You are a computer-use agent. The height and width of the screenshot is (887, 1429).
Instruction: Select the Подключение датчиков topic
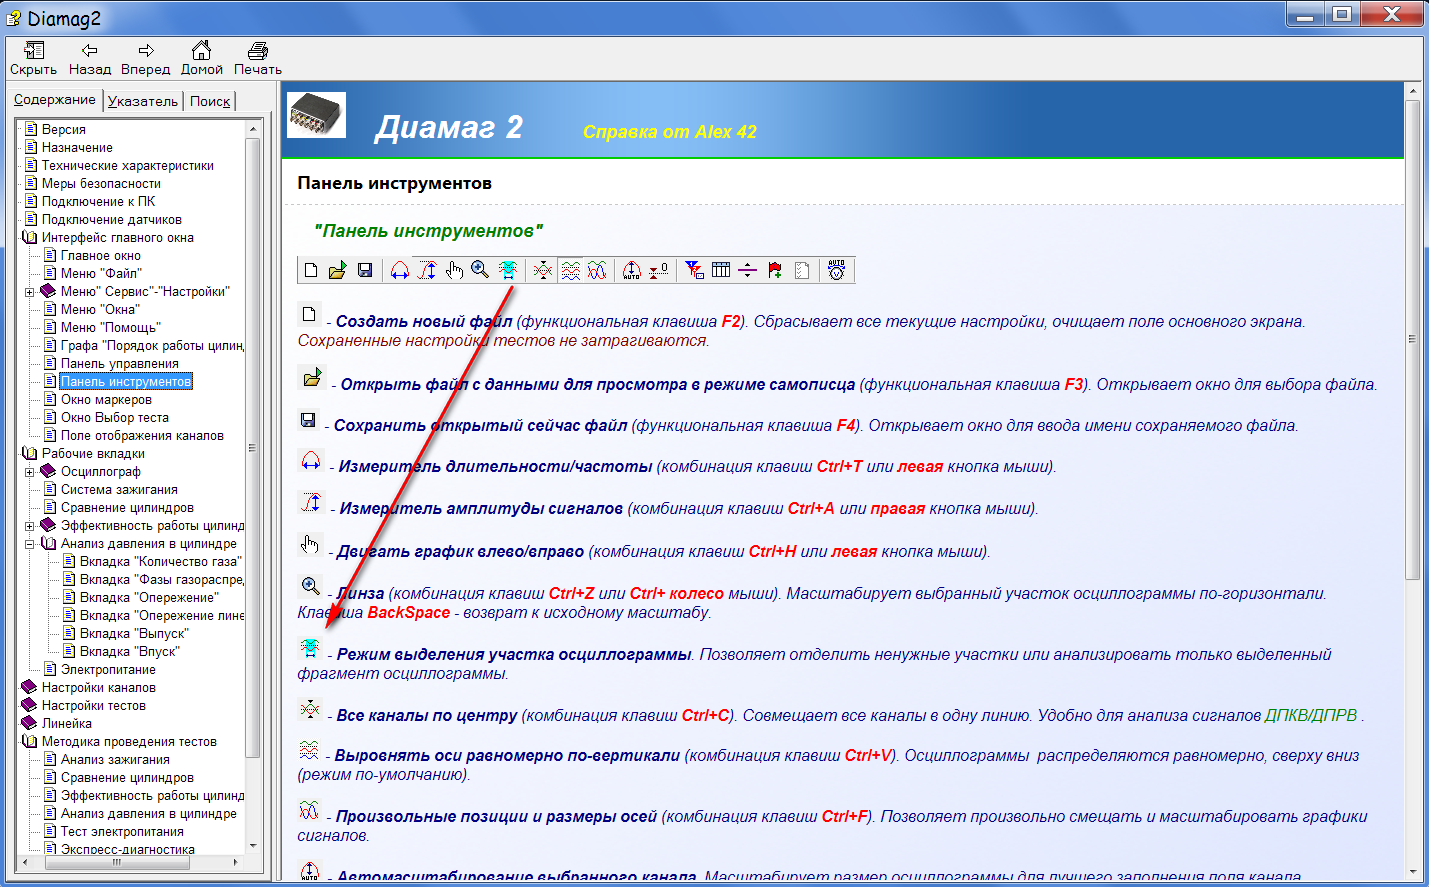point(112,219)
